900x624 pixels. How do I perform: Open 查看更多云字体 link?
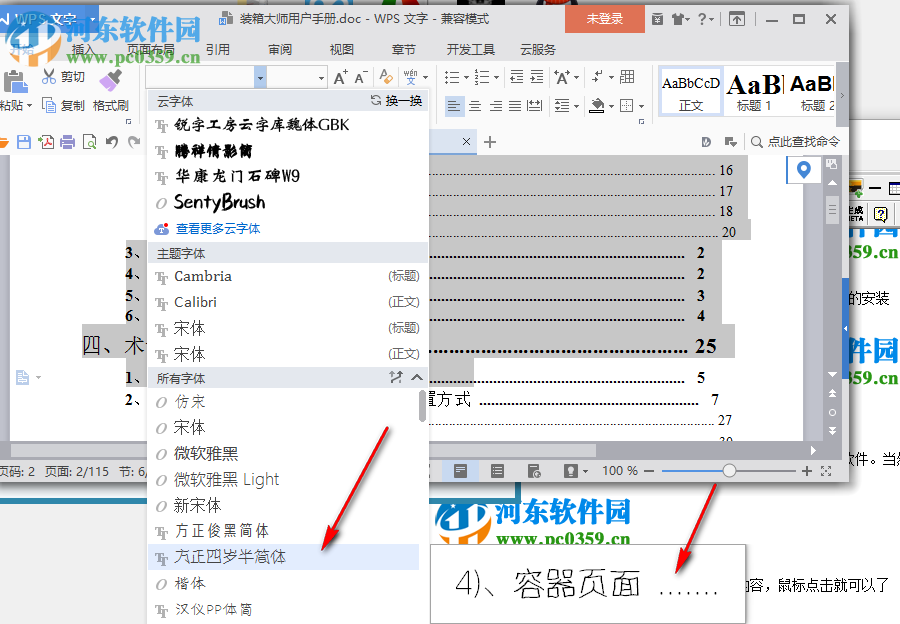pos(218,228)
